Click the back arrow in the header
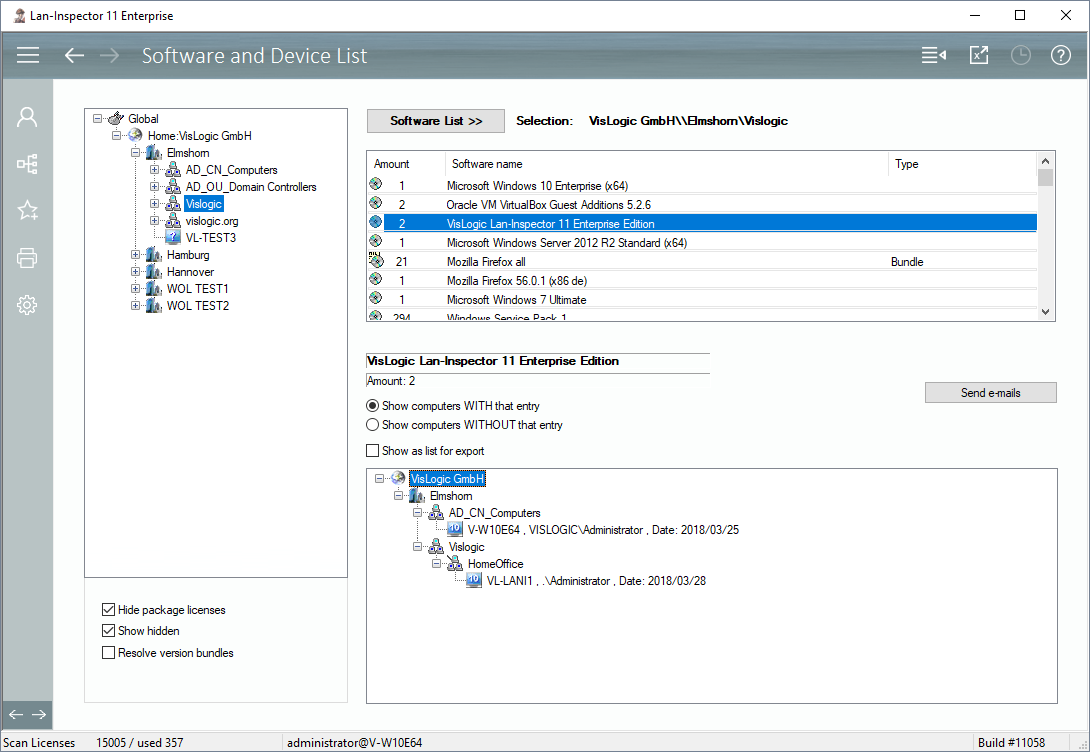 (x=74, y=55)
